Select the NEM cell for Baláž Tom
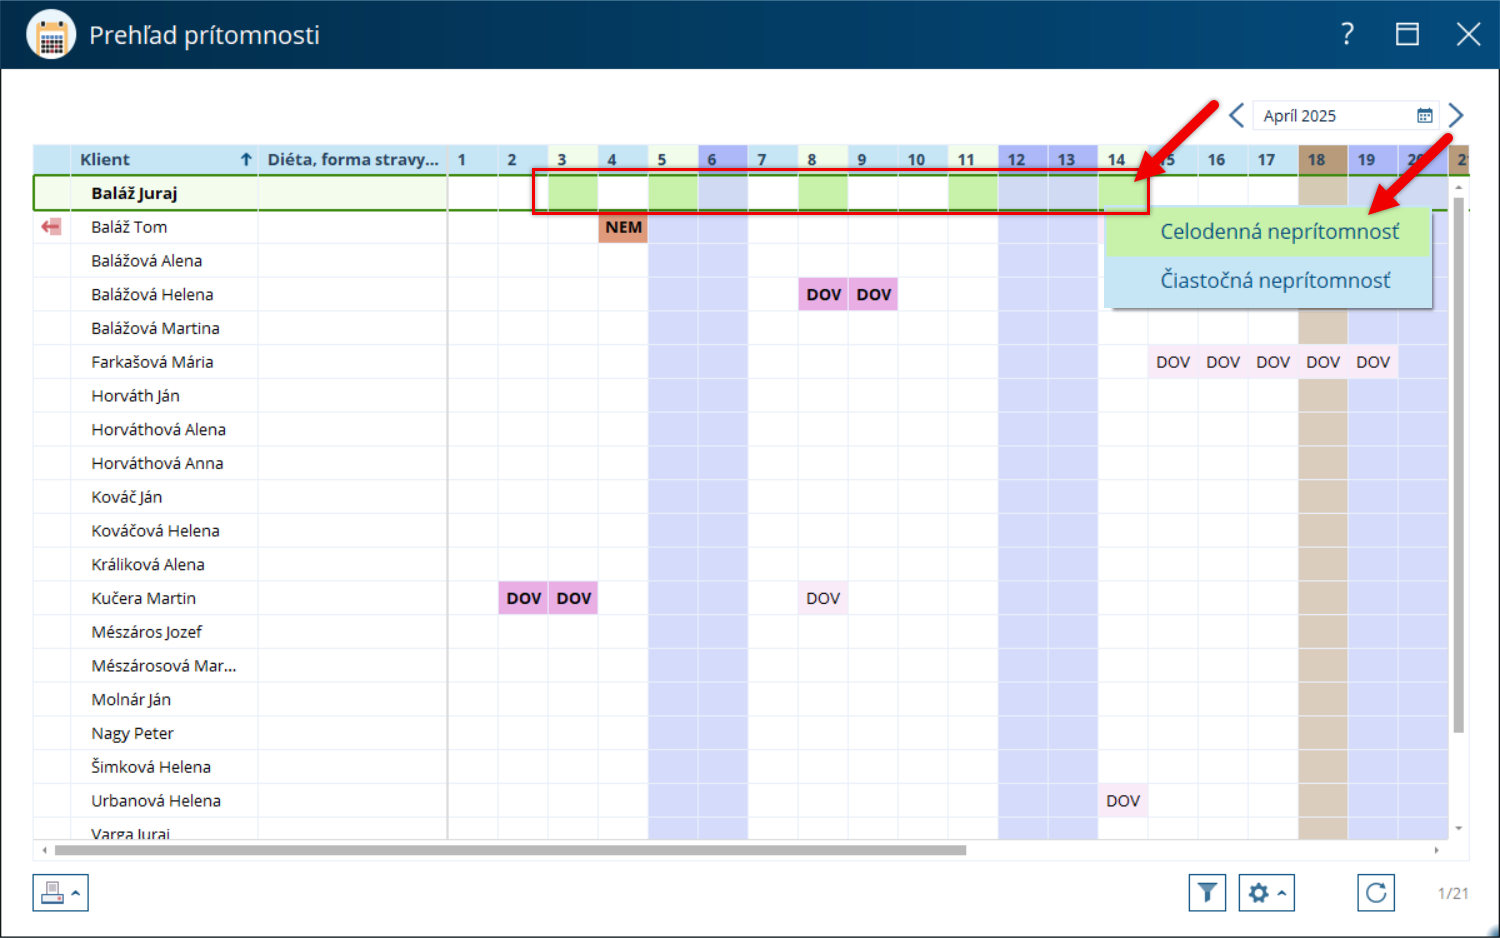Image resolution: width=1500 pixels, height=938 pixels. [623, 227]
